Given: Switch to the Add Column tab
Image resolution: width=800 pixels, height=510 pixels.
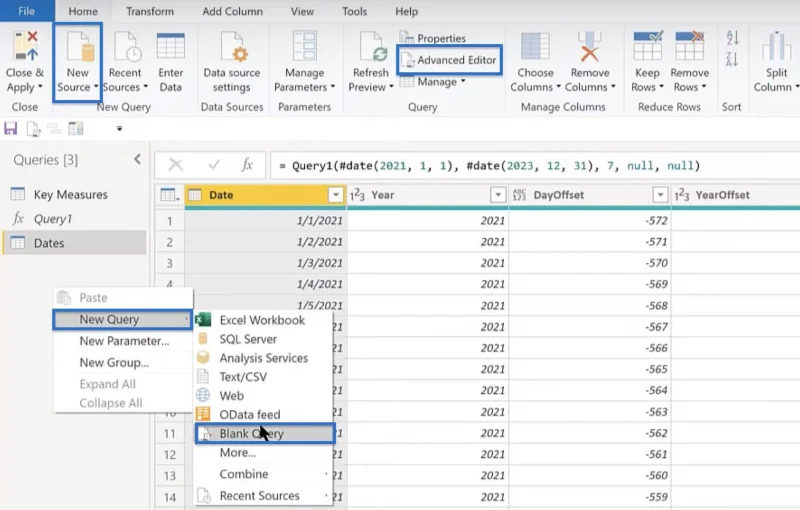Looking at the screenshot, I should coord(232,11).
